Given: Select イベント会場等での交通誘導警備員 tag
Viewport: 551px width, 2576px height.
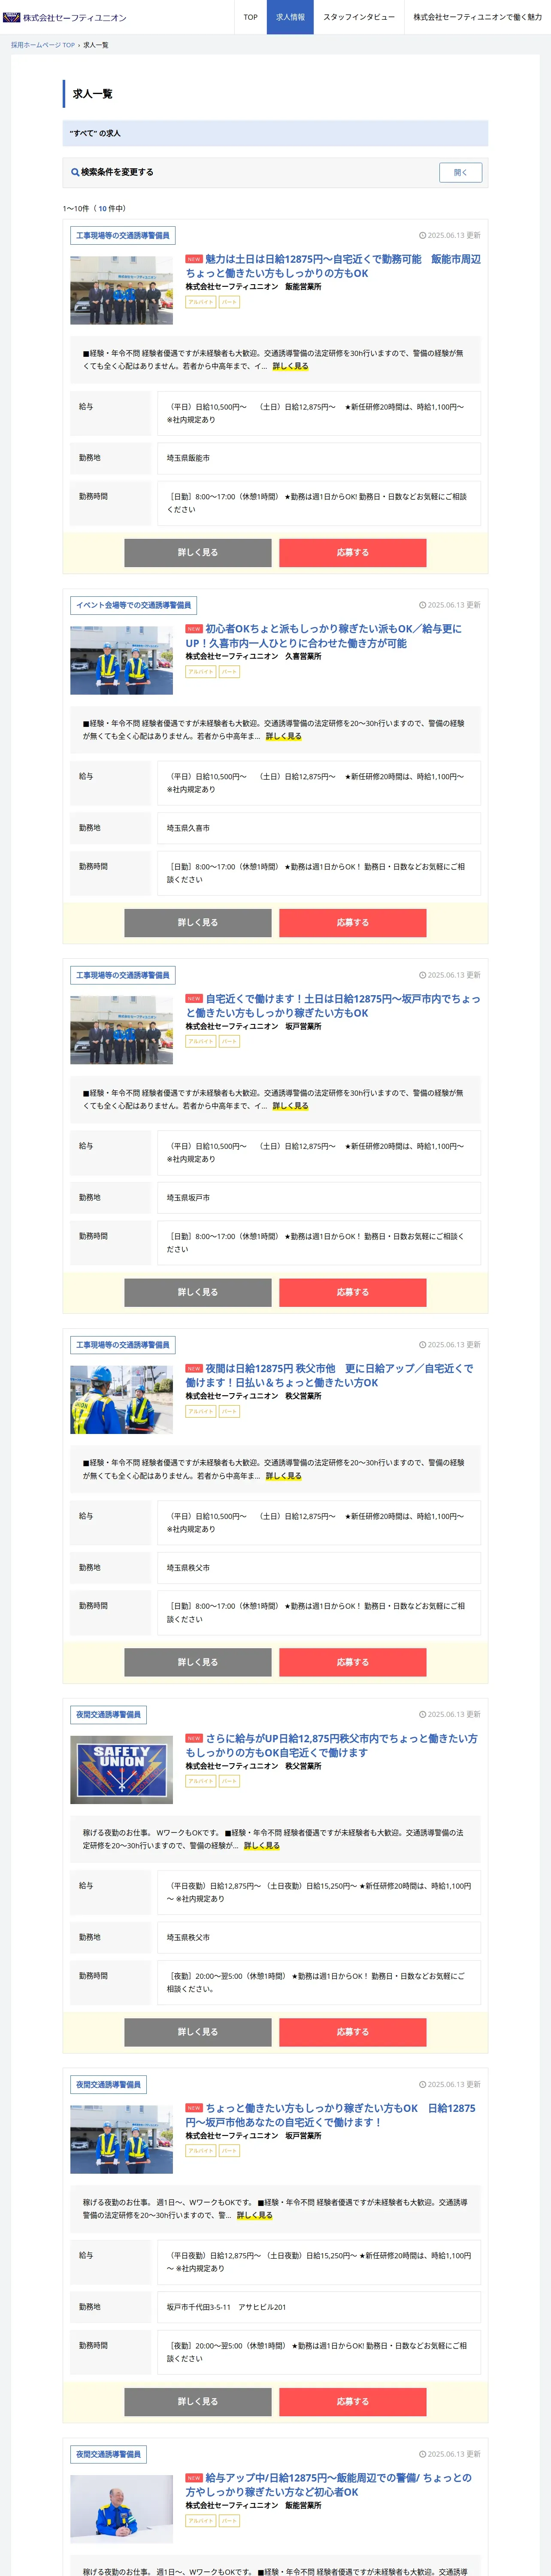Looking at the screenshot, I should pyautogui.click(x=133, y=605).
